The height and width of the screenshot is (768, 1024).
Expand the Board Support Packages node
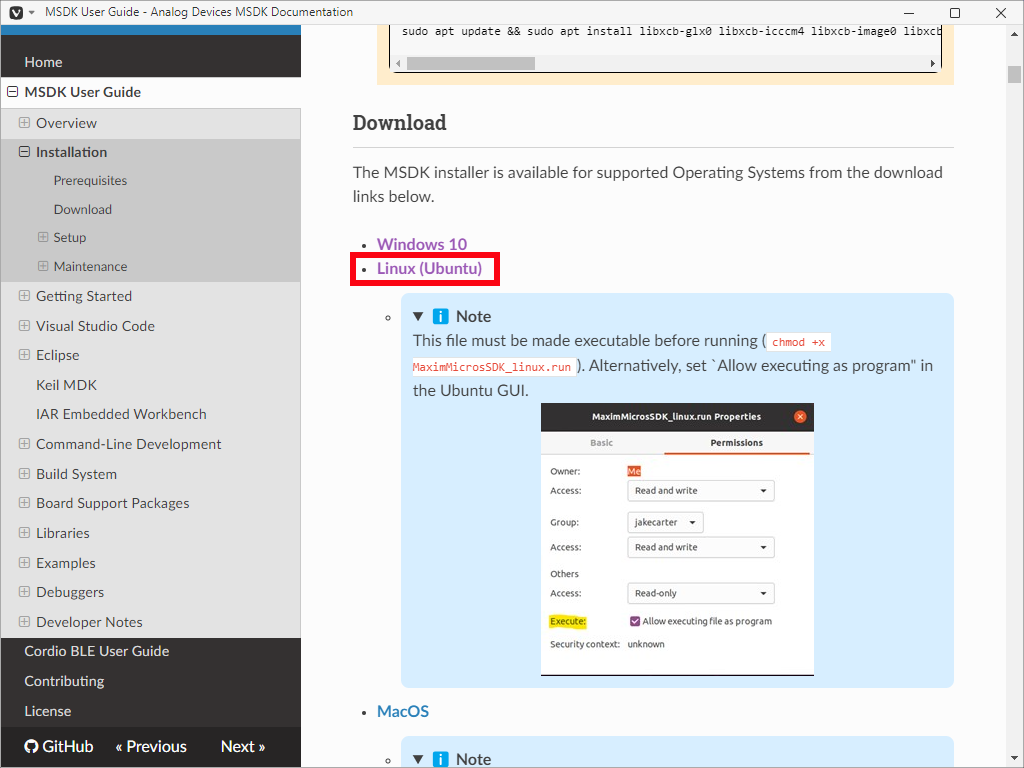coord(24,503)
